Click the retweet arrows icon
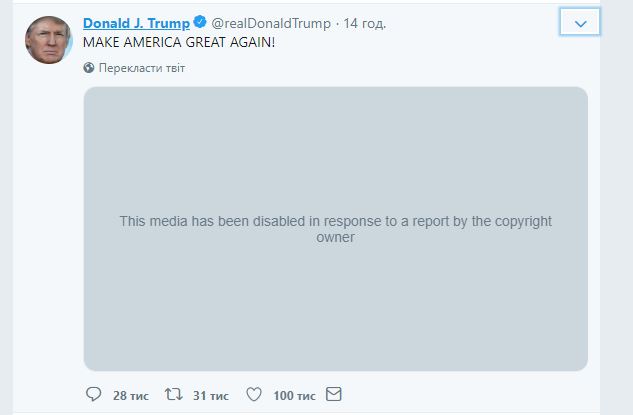 [x=174, y=395]
